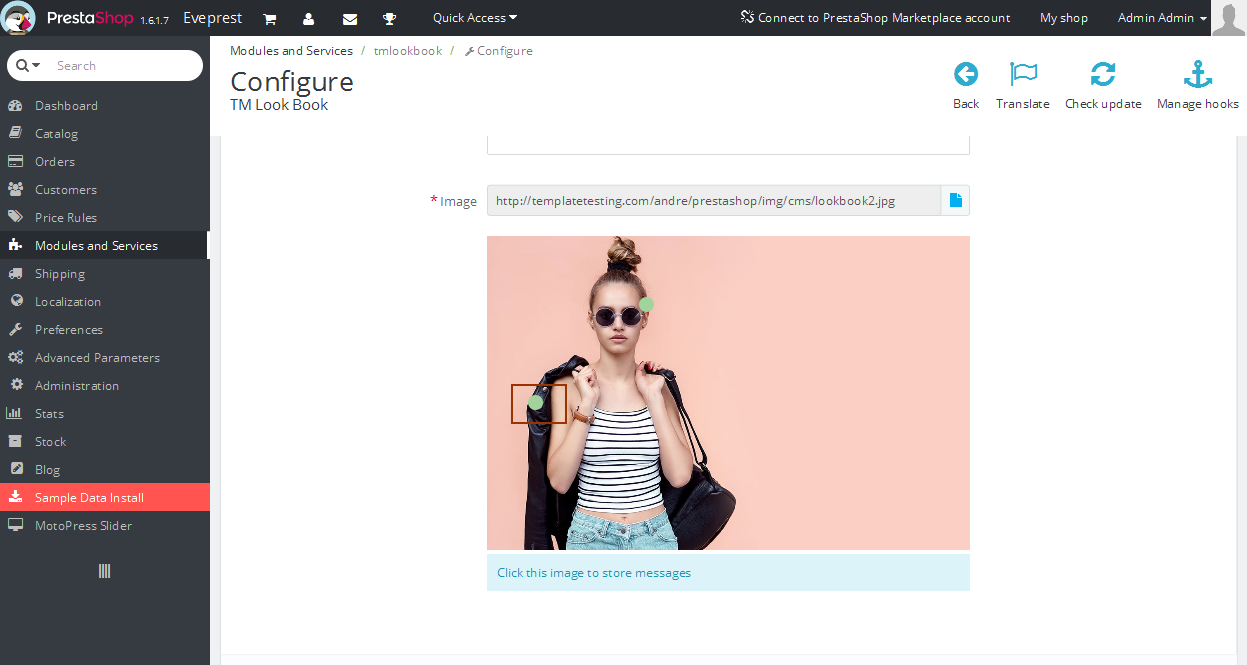Viewport: 1247px width, 665px height.
Task: Click the Orders credit card icon
Action: tap(15, 161)
